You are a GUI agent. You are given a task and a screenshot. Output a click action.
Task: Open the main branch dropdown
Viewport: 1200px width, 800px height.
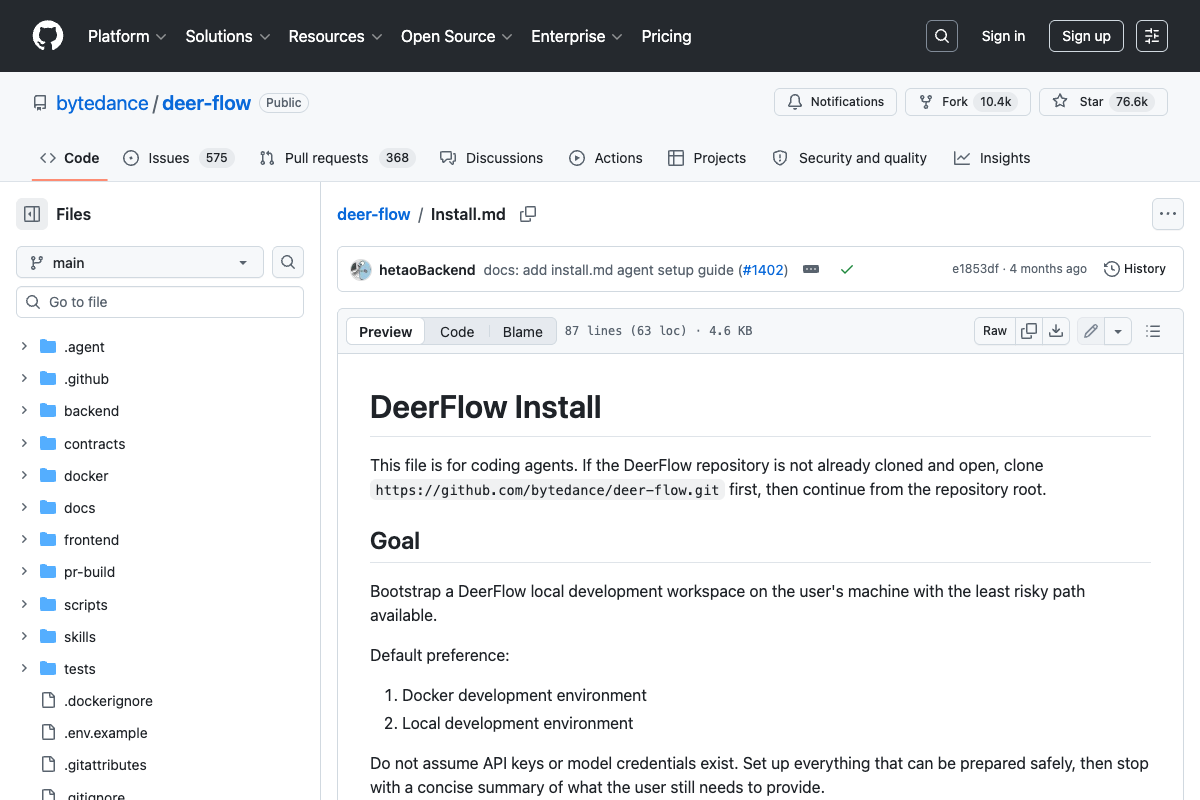tap(140, 262)
